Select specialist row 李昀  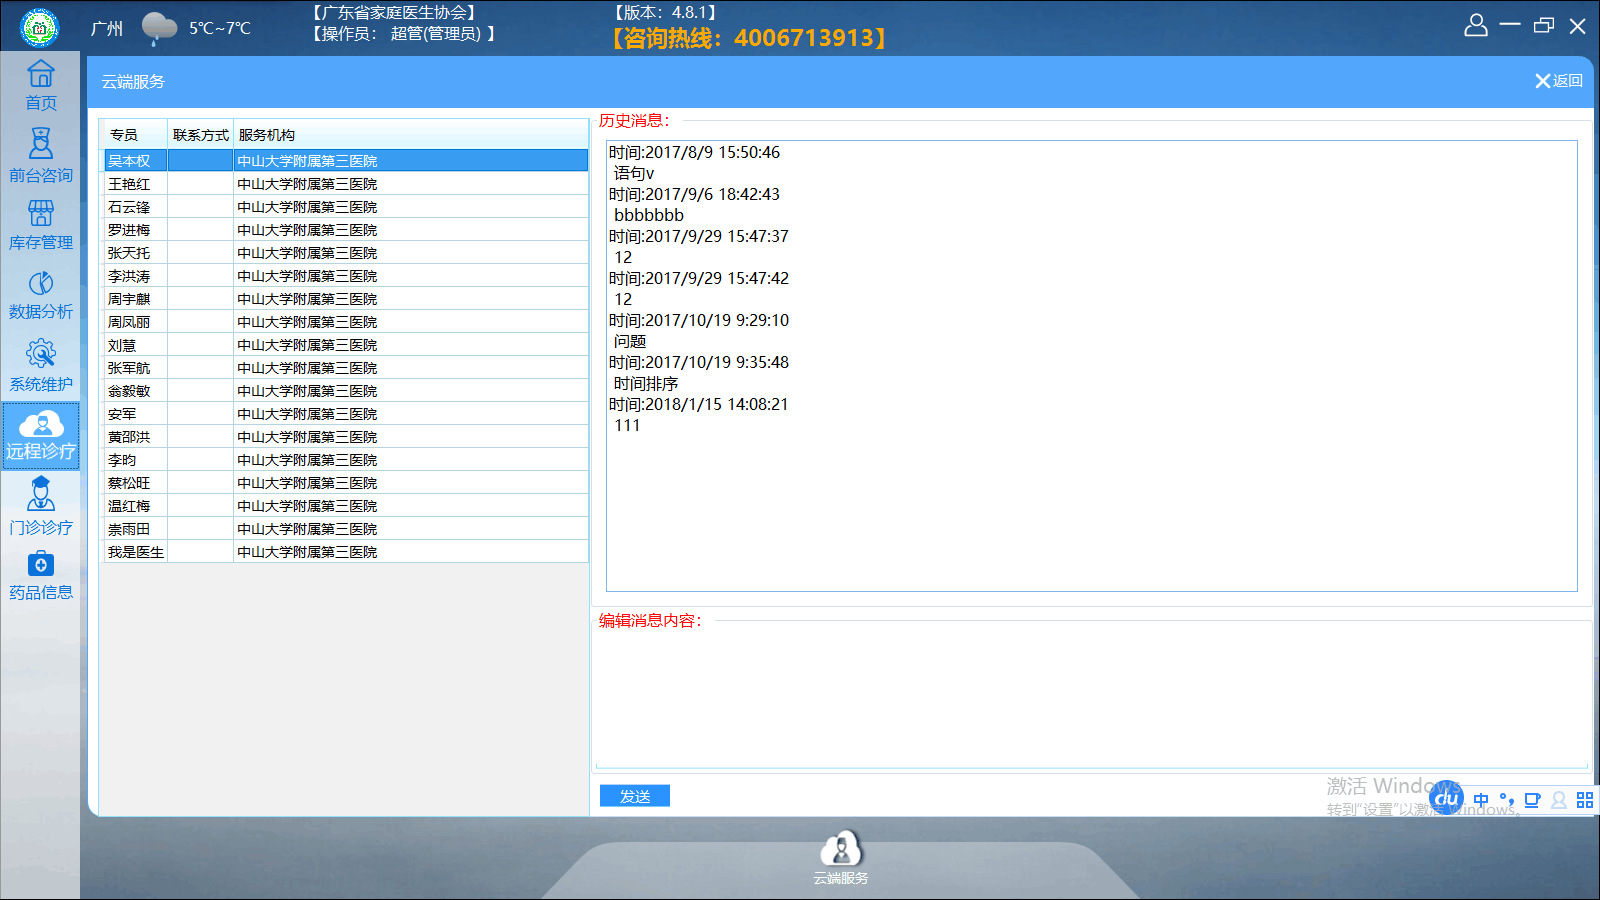[x=346, y=460]
